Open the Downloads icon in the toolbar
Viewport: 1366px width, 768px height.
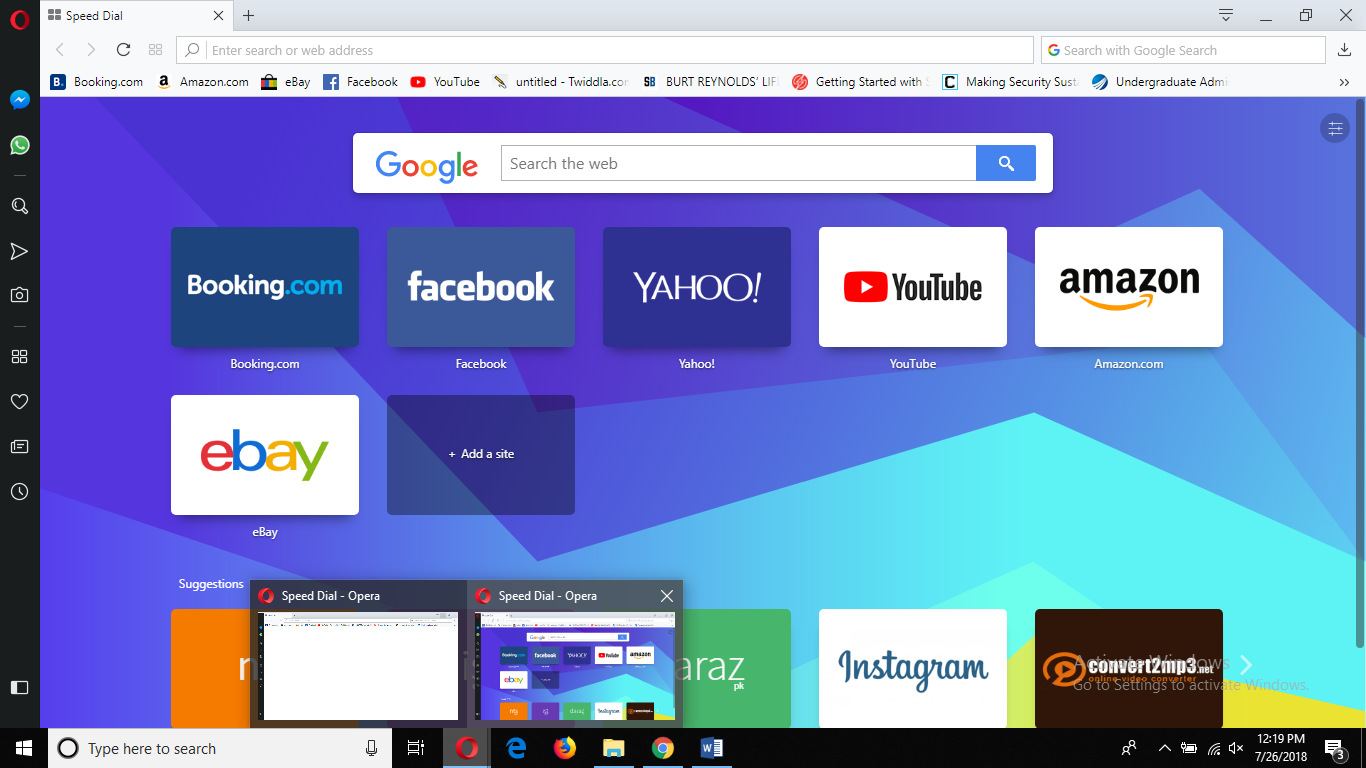click(x=1344, y=49)
